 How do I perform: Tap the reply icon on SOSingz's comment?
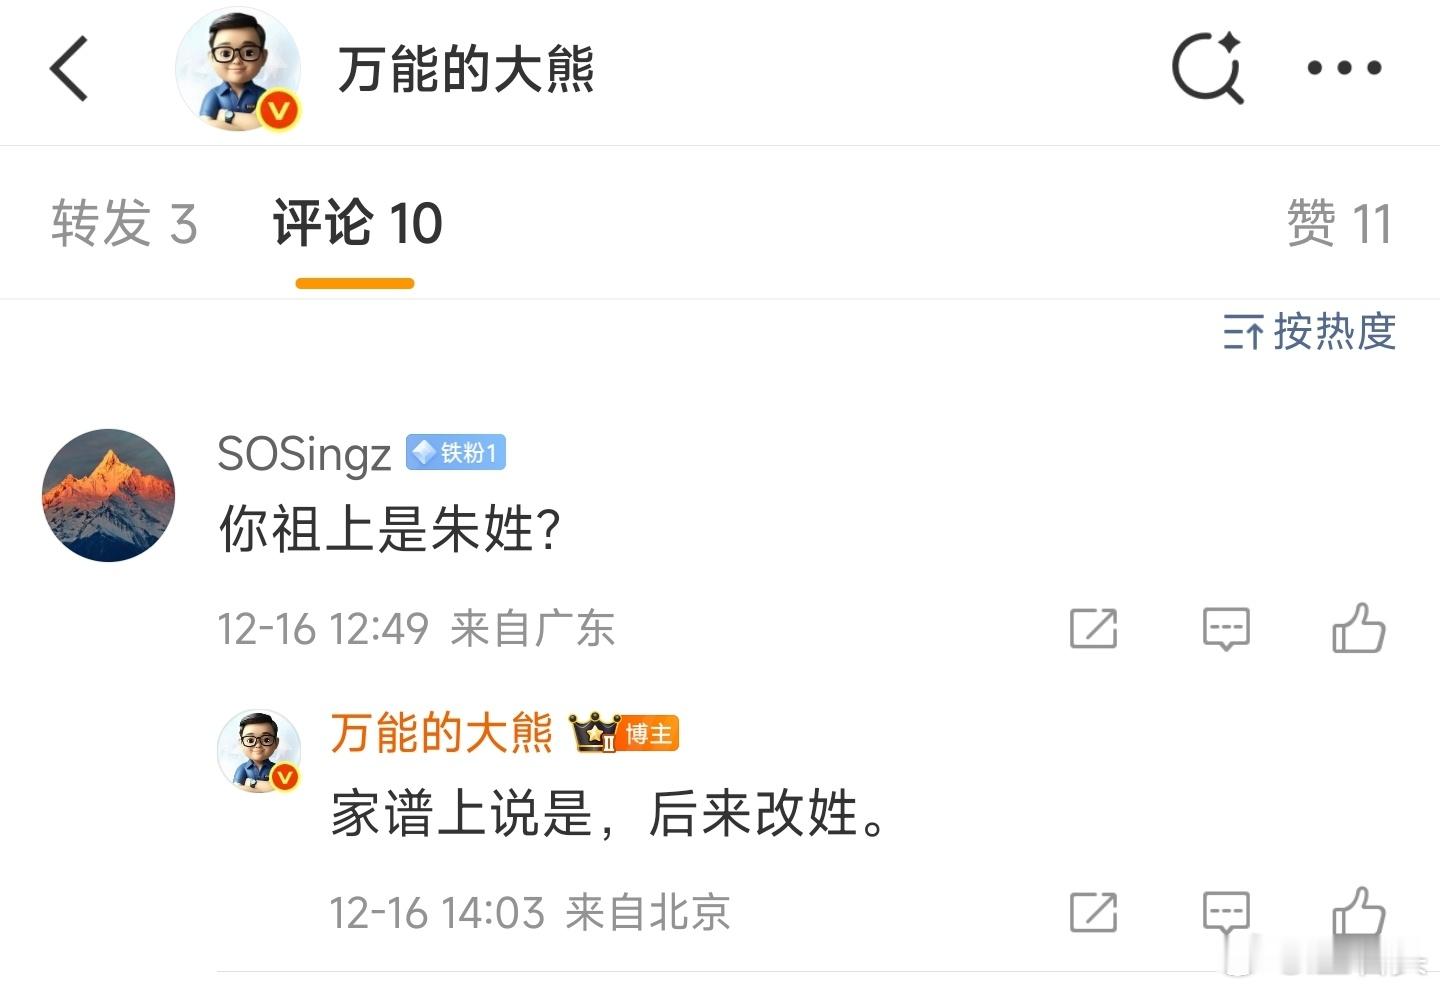pos(1225,629)
